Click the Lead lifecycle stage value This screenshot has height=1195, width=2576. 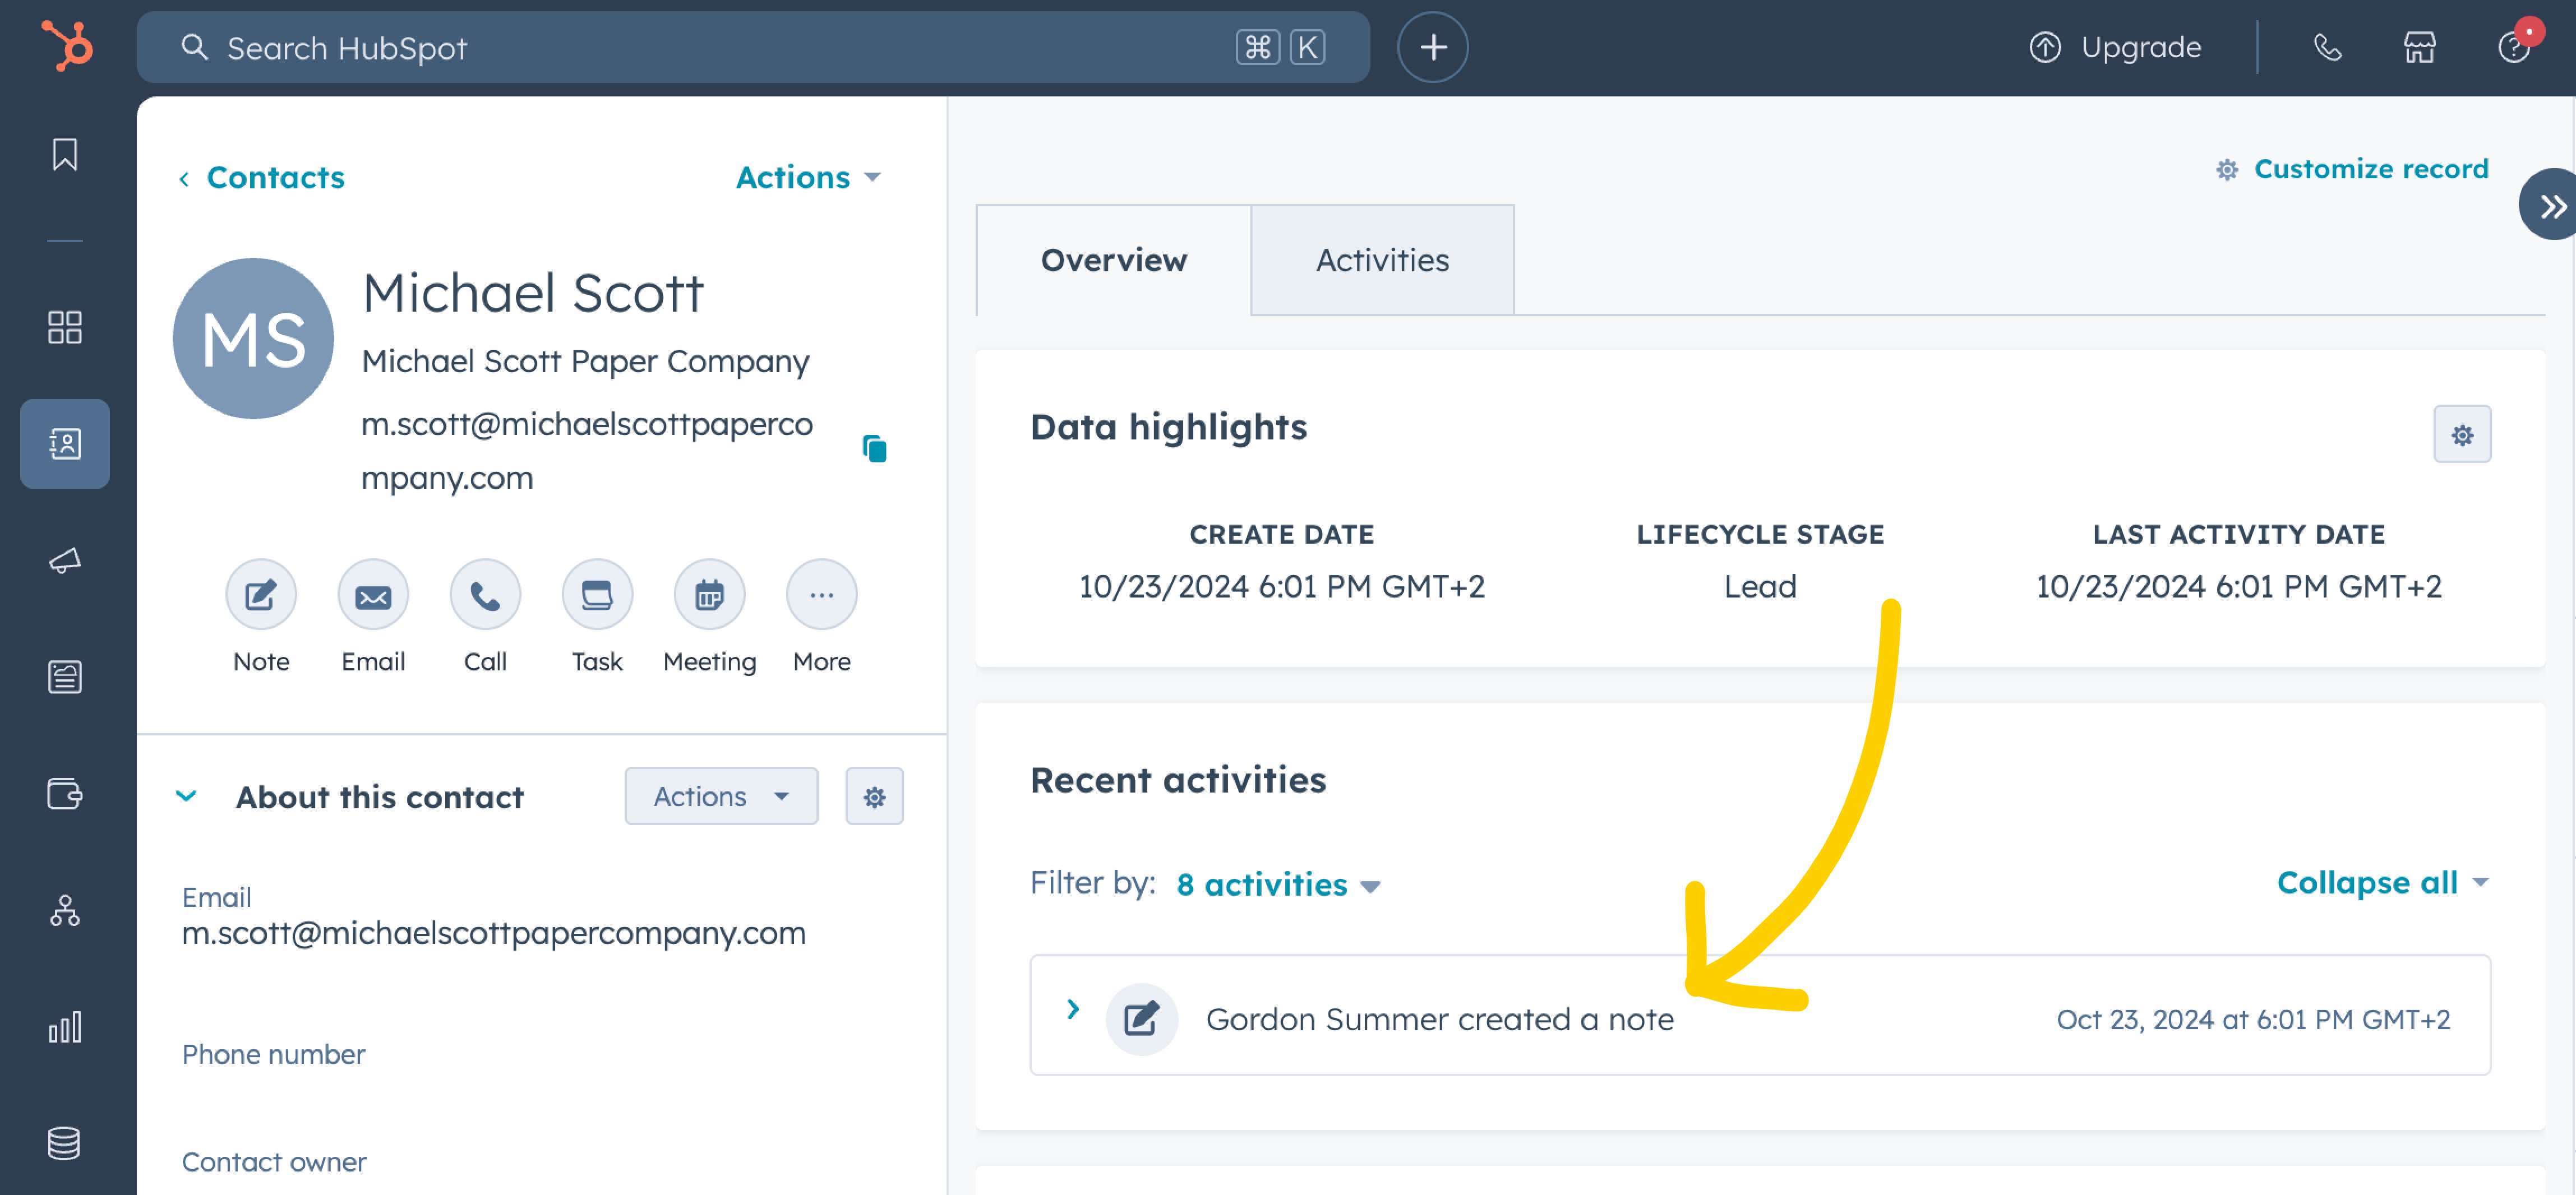coord(1759,586)
